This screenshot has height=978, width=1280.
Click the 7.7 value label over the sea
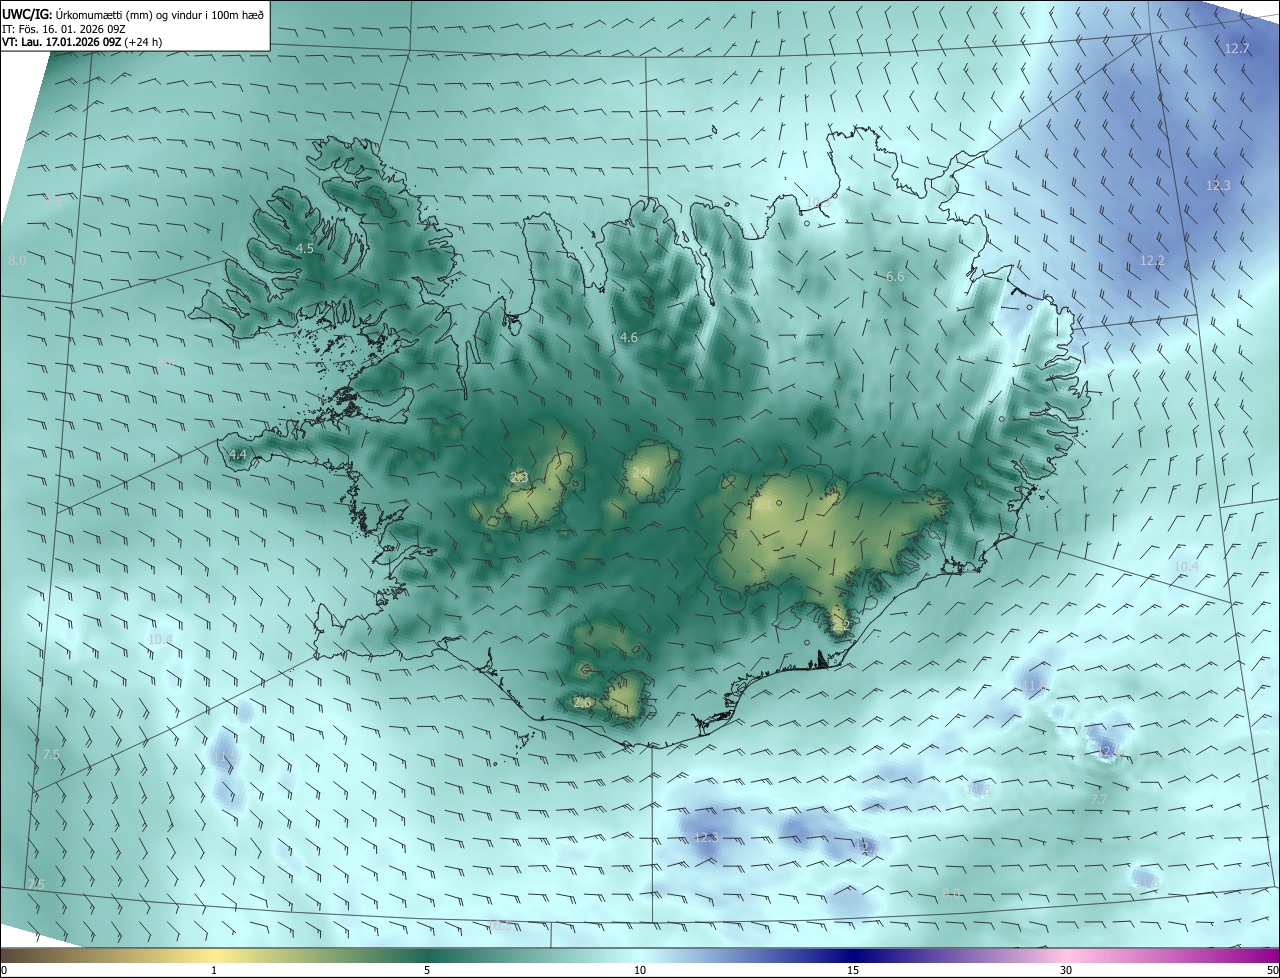(1098, 800)
